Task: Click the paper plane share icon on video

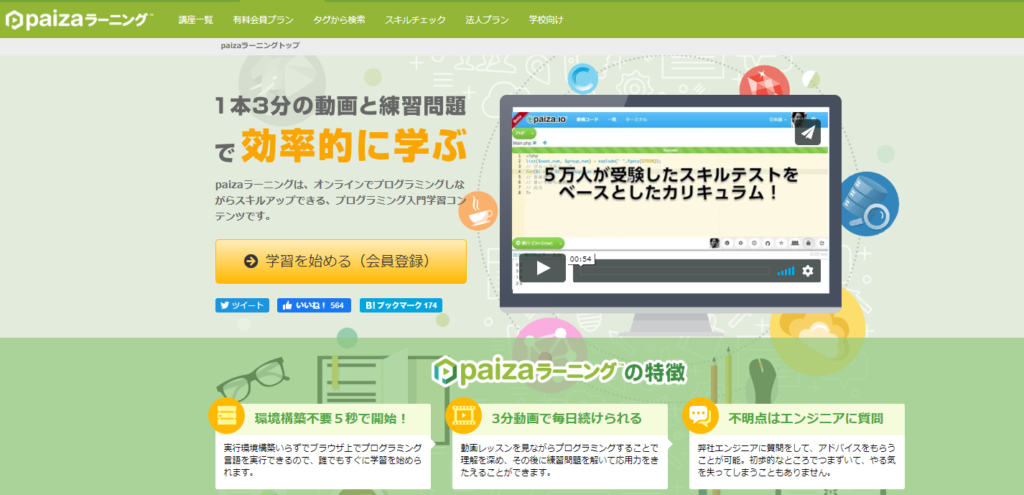Action: point(808,132)
